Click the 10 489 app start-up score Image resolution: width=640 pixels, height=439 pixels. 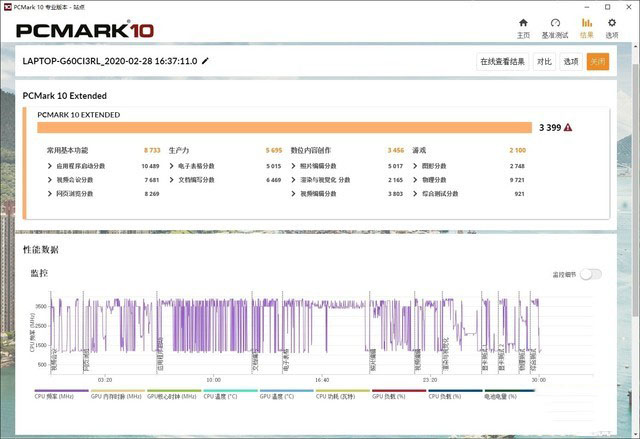coord(150,166)
